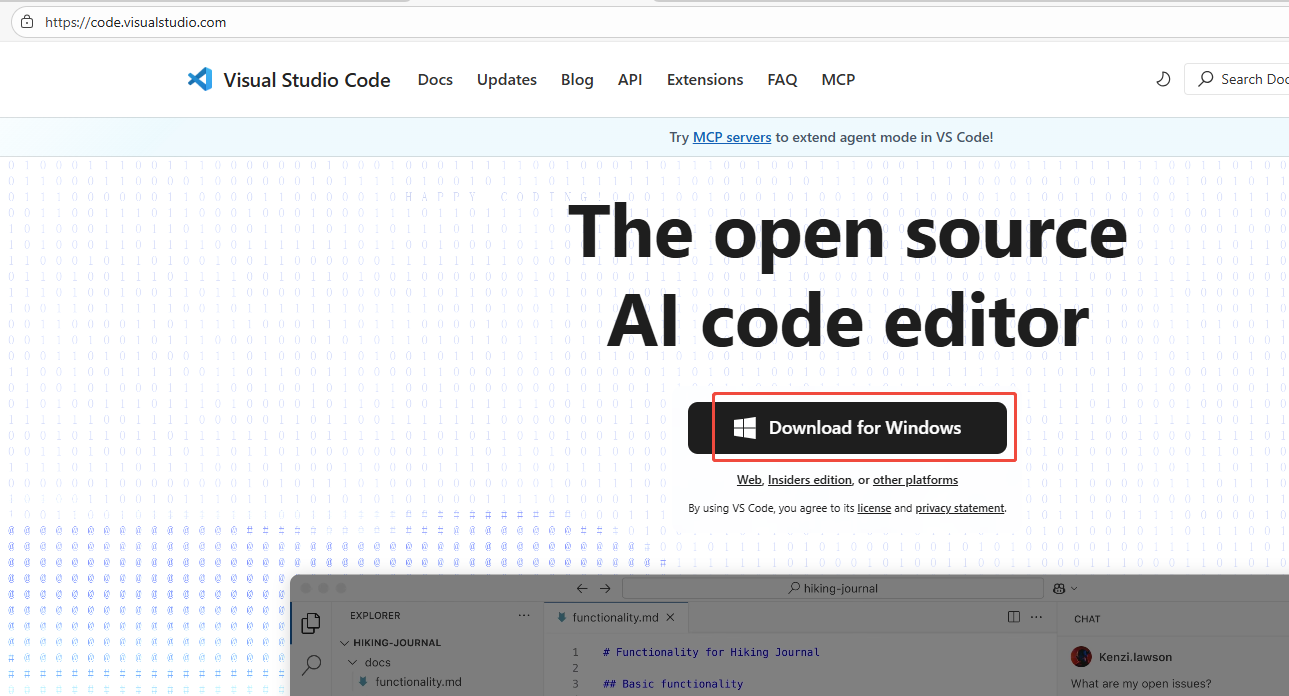The width and height of the screenshot is (1289, 696).
Task: Click the Visual Studio Code logo icon
Action: 200,79
